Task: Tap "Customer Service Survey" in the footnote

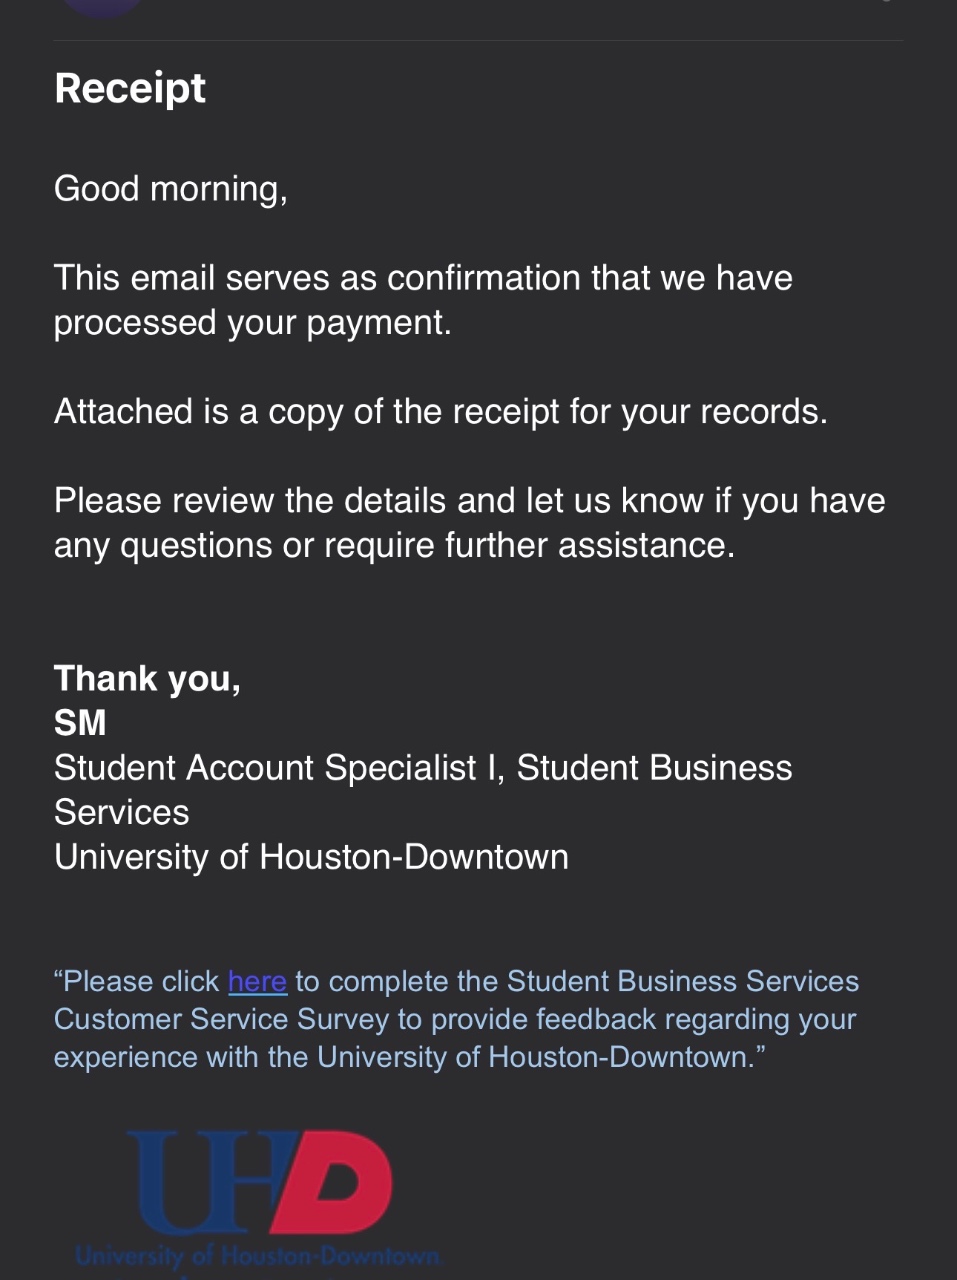Action: coord(222,1020)
